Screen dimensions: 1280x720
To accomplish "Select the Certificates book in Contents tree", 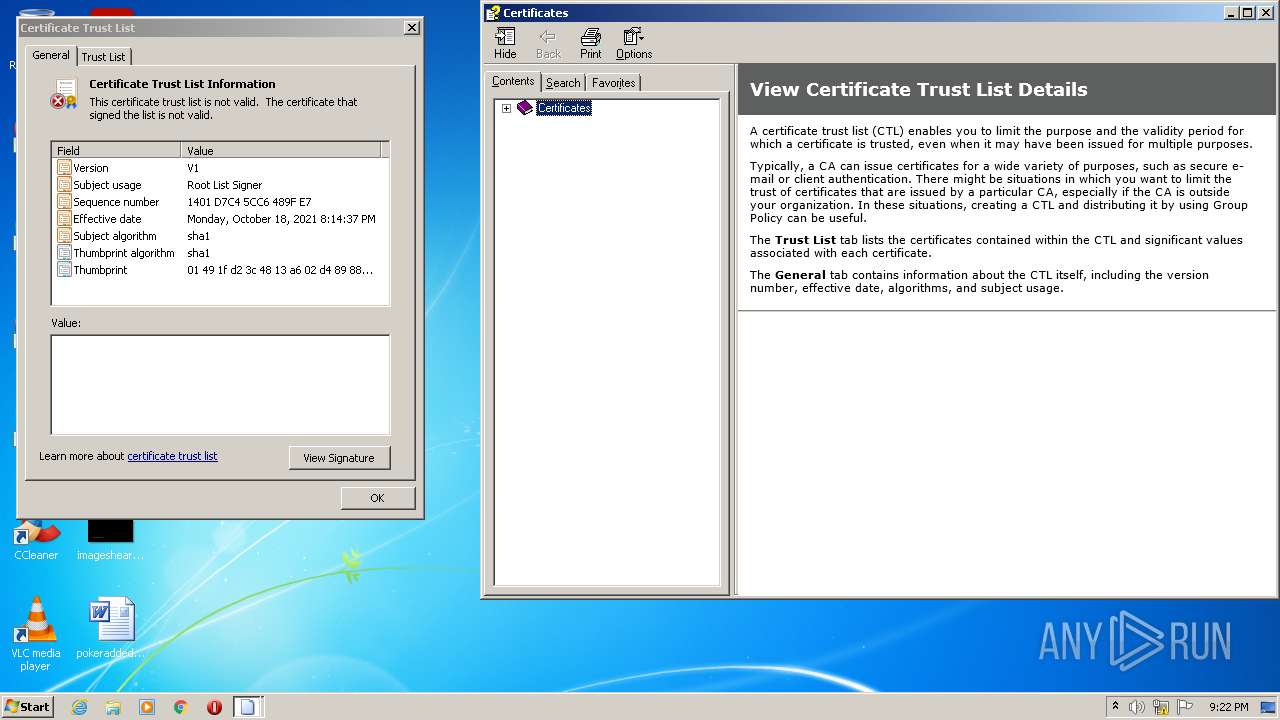I will [564, 108].
